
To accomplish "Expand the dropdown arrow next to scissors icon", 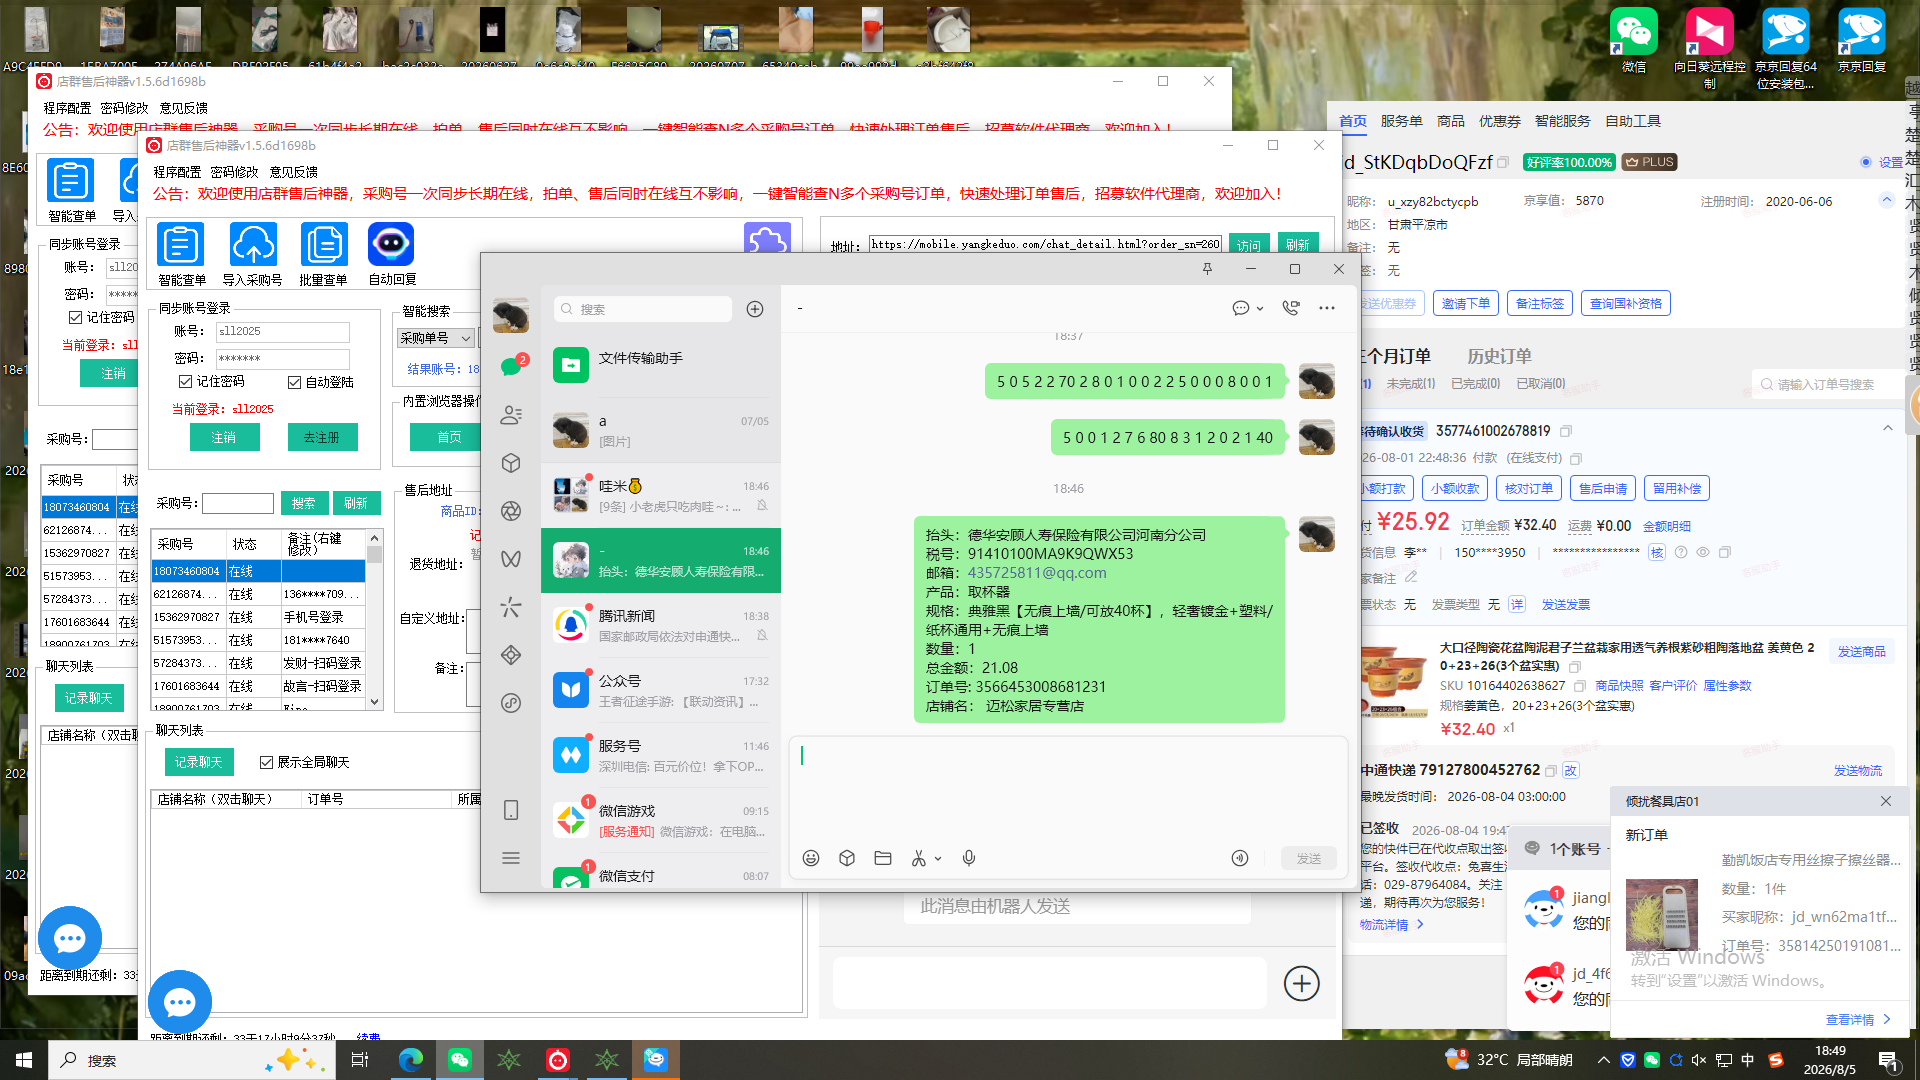I will point(938,858).
